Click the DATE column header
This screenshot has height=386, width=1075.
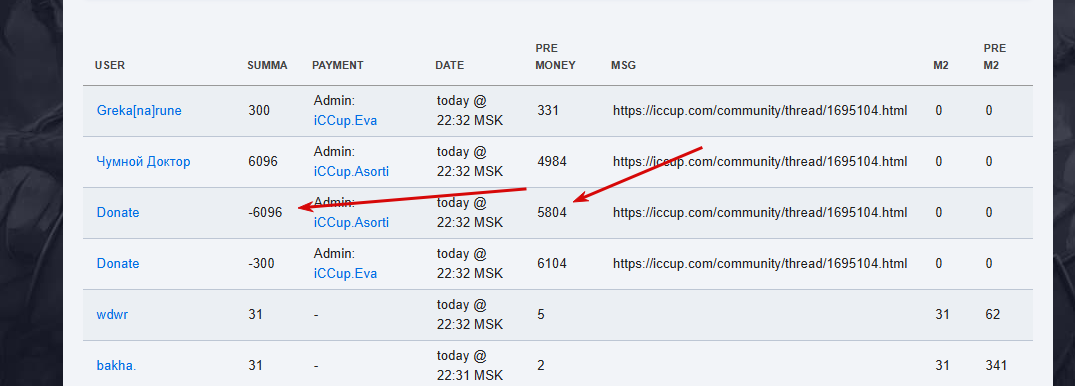(x=450, y=66)
